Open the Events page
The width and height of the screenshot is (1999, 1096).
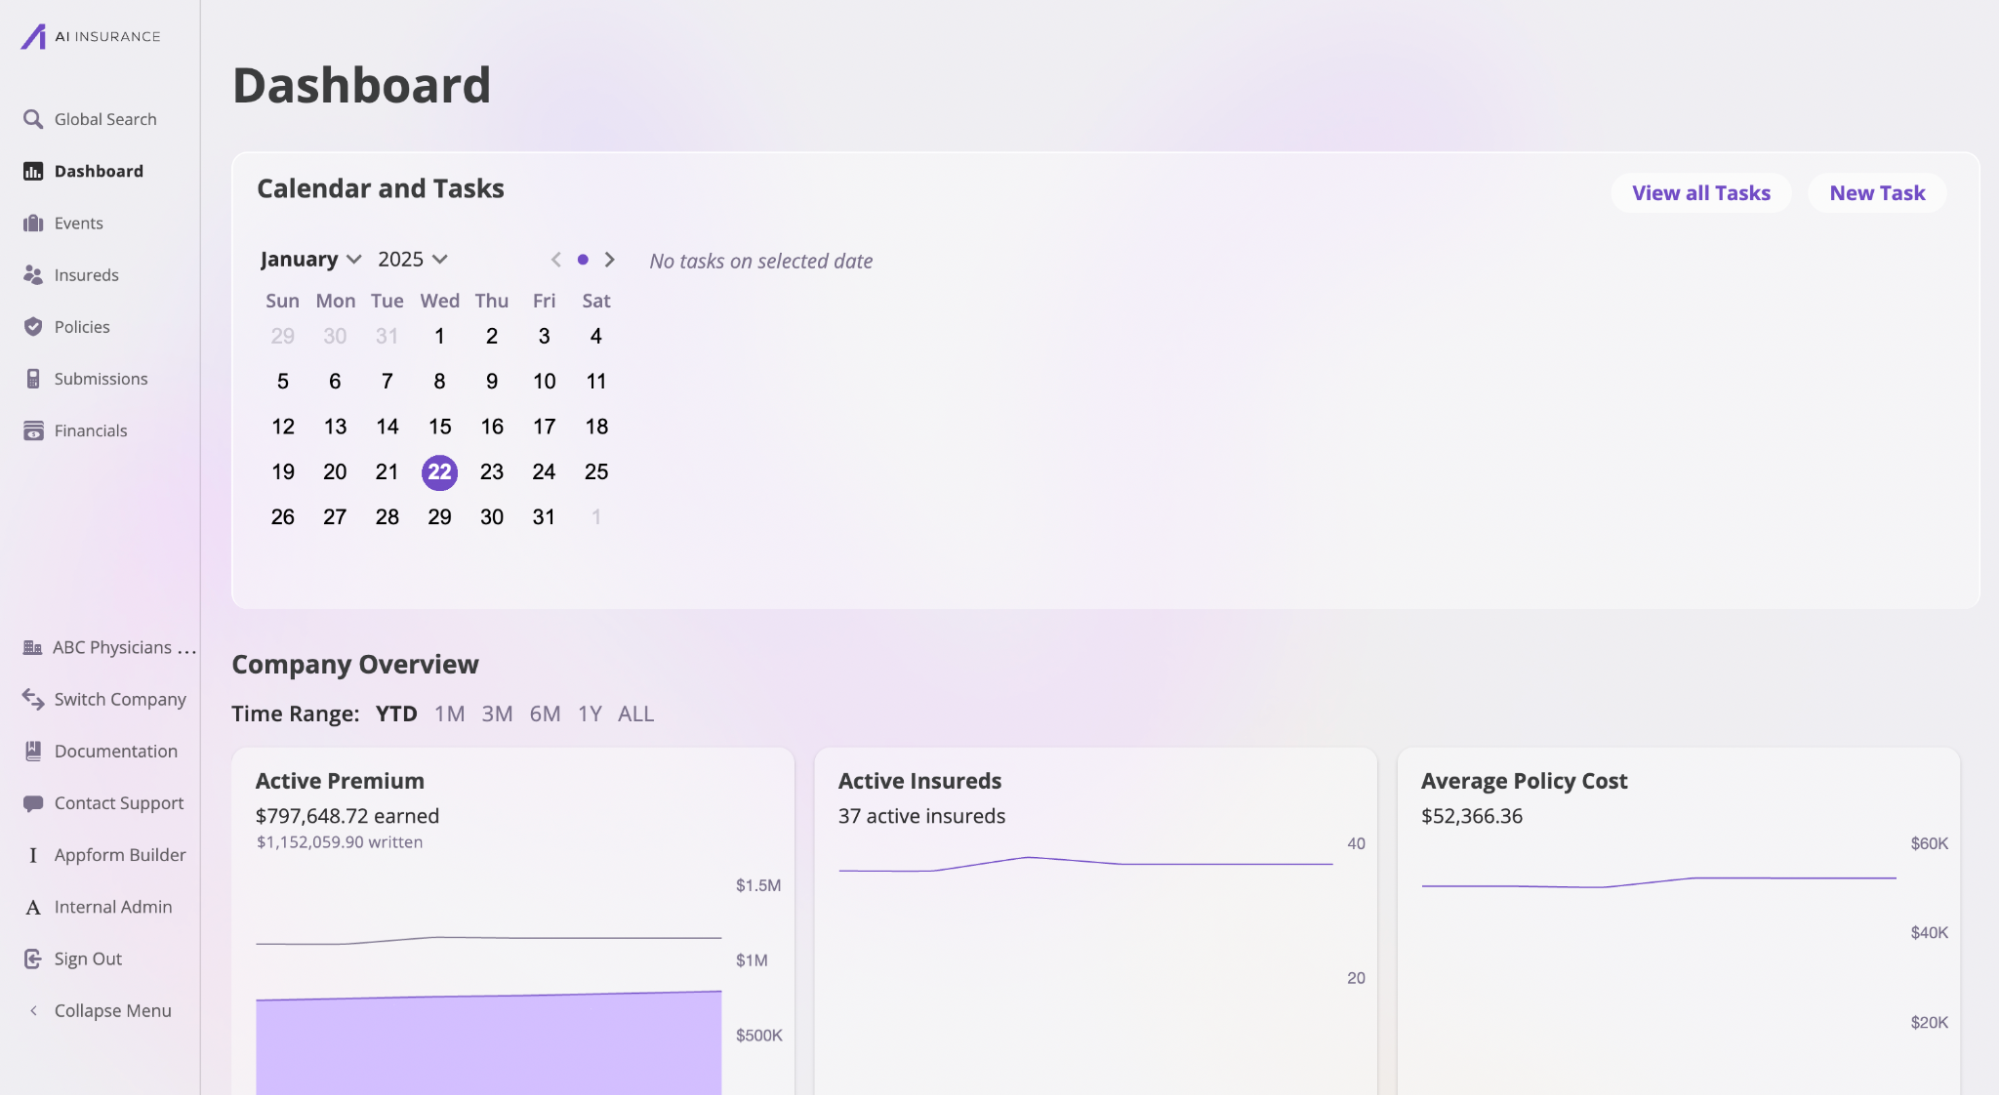pos(78,223)
